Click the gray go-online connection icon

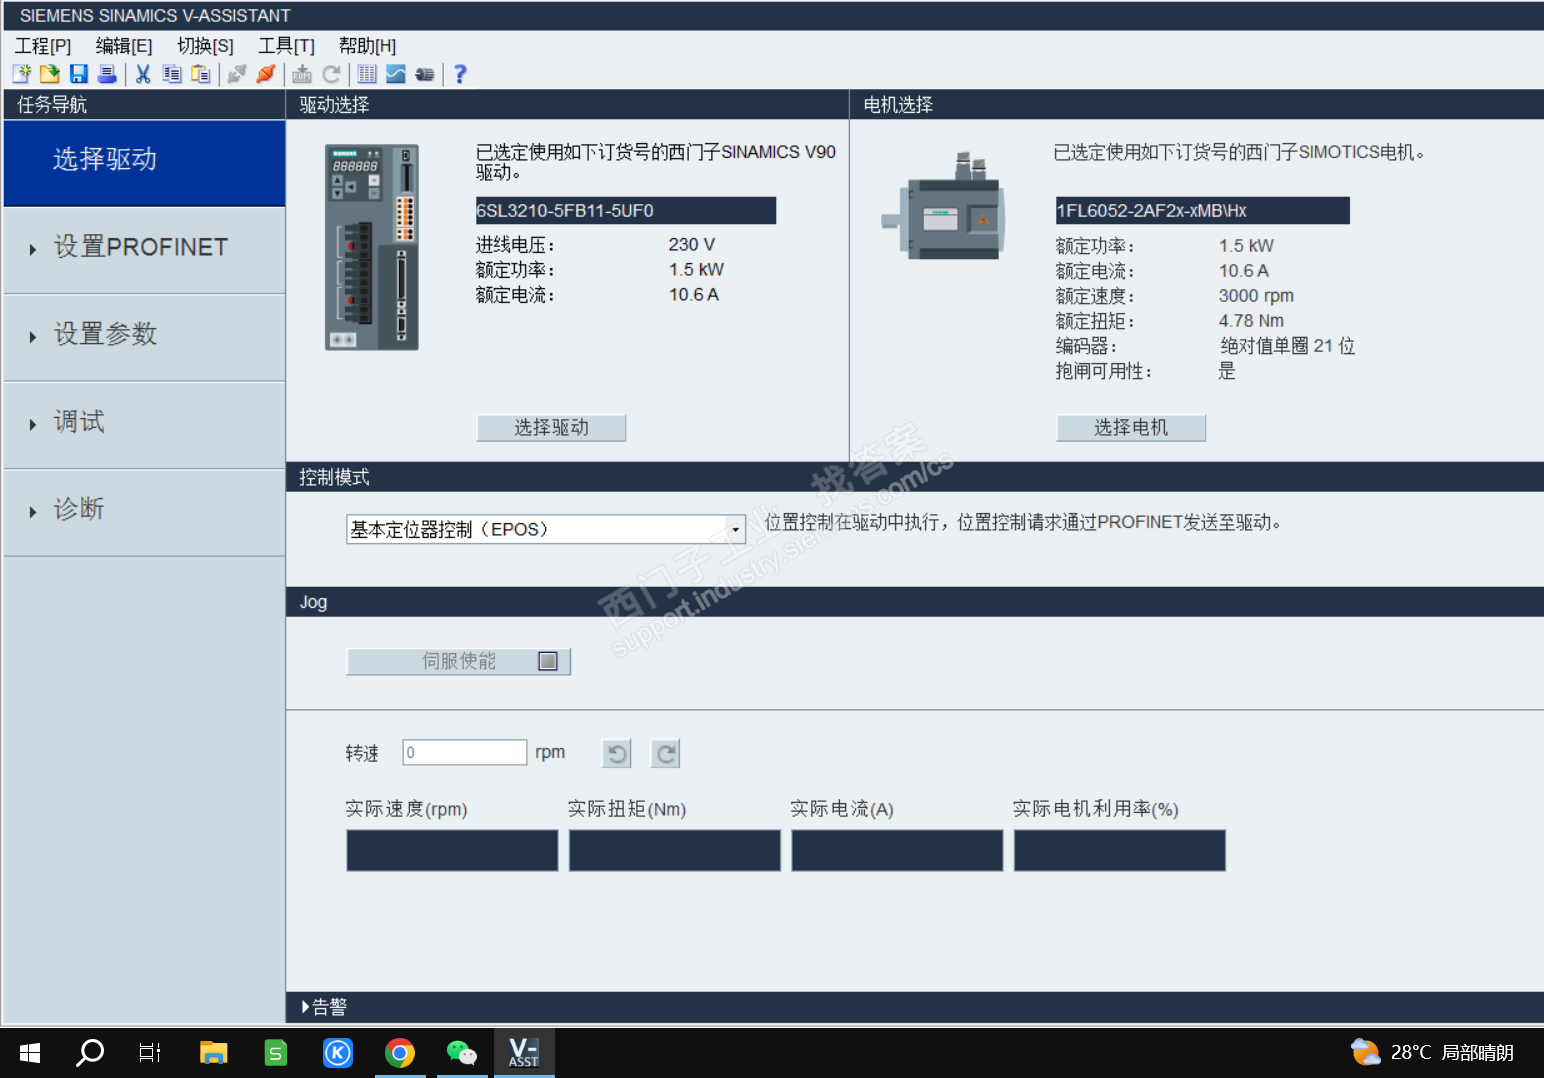(237, 74)
